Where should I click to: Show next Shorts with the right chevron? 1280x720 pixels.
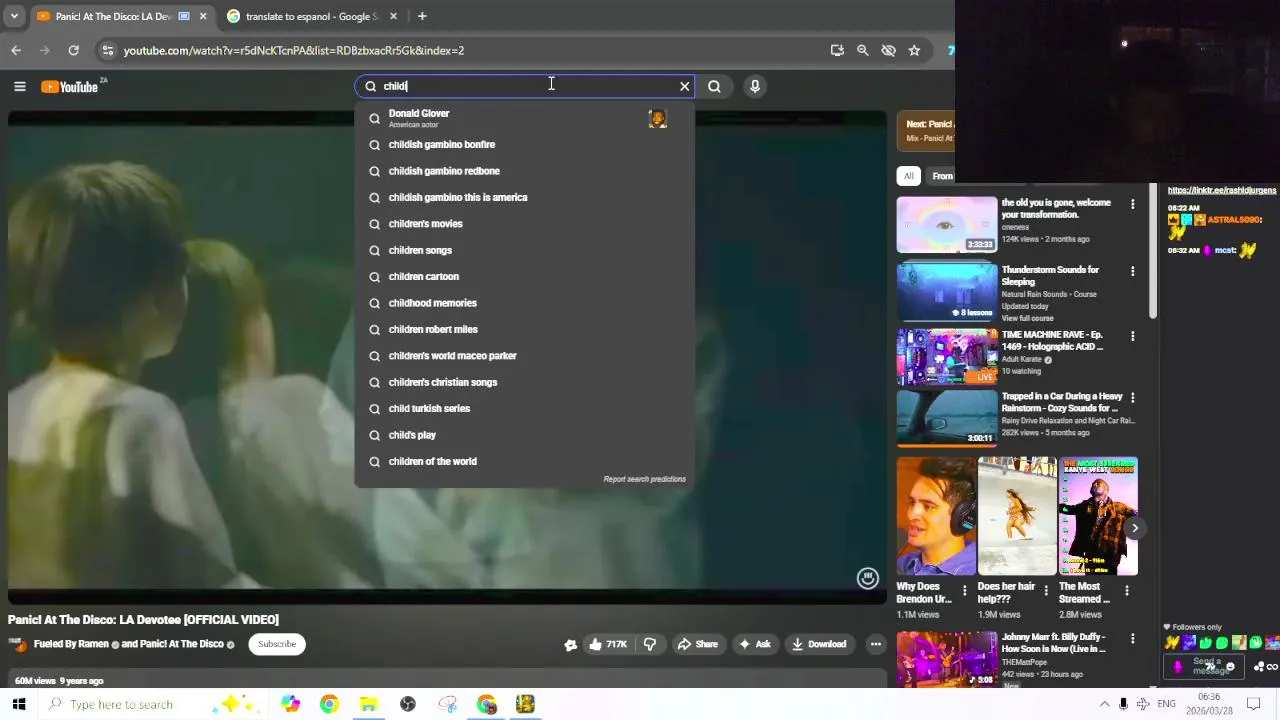(1134, 528)
